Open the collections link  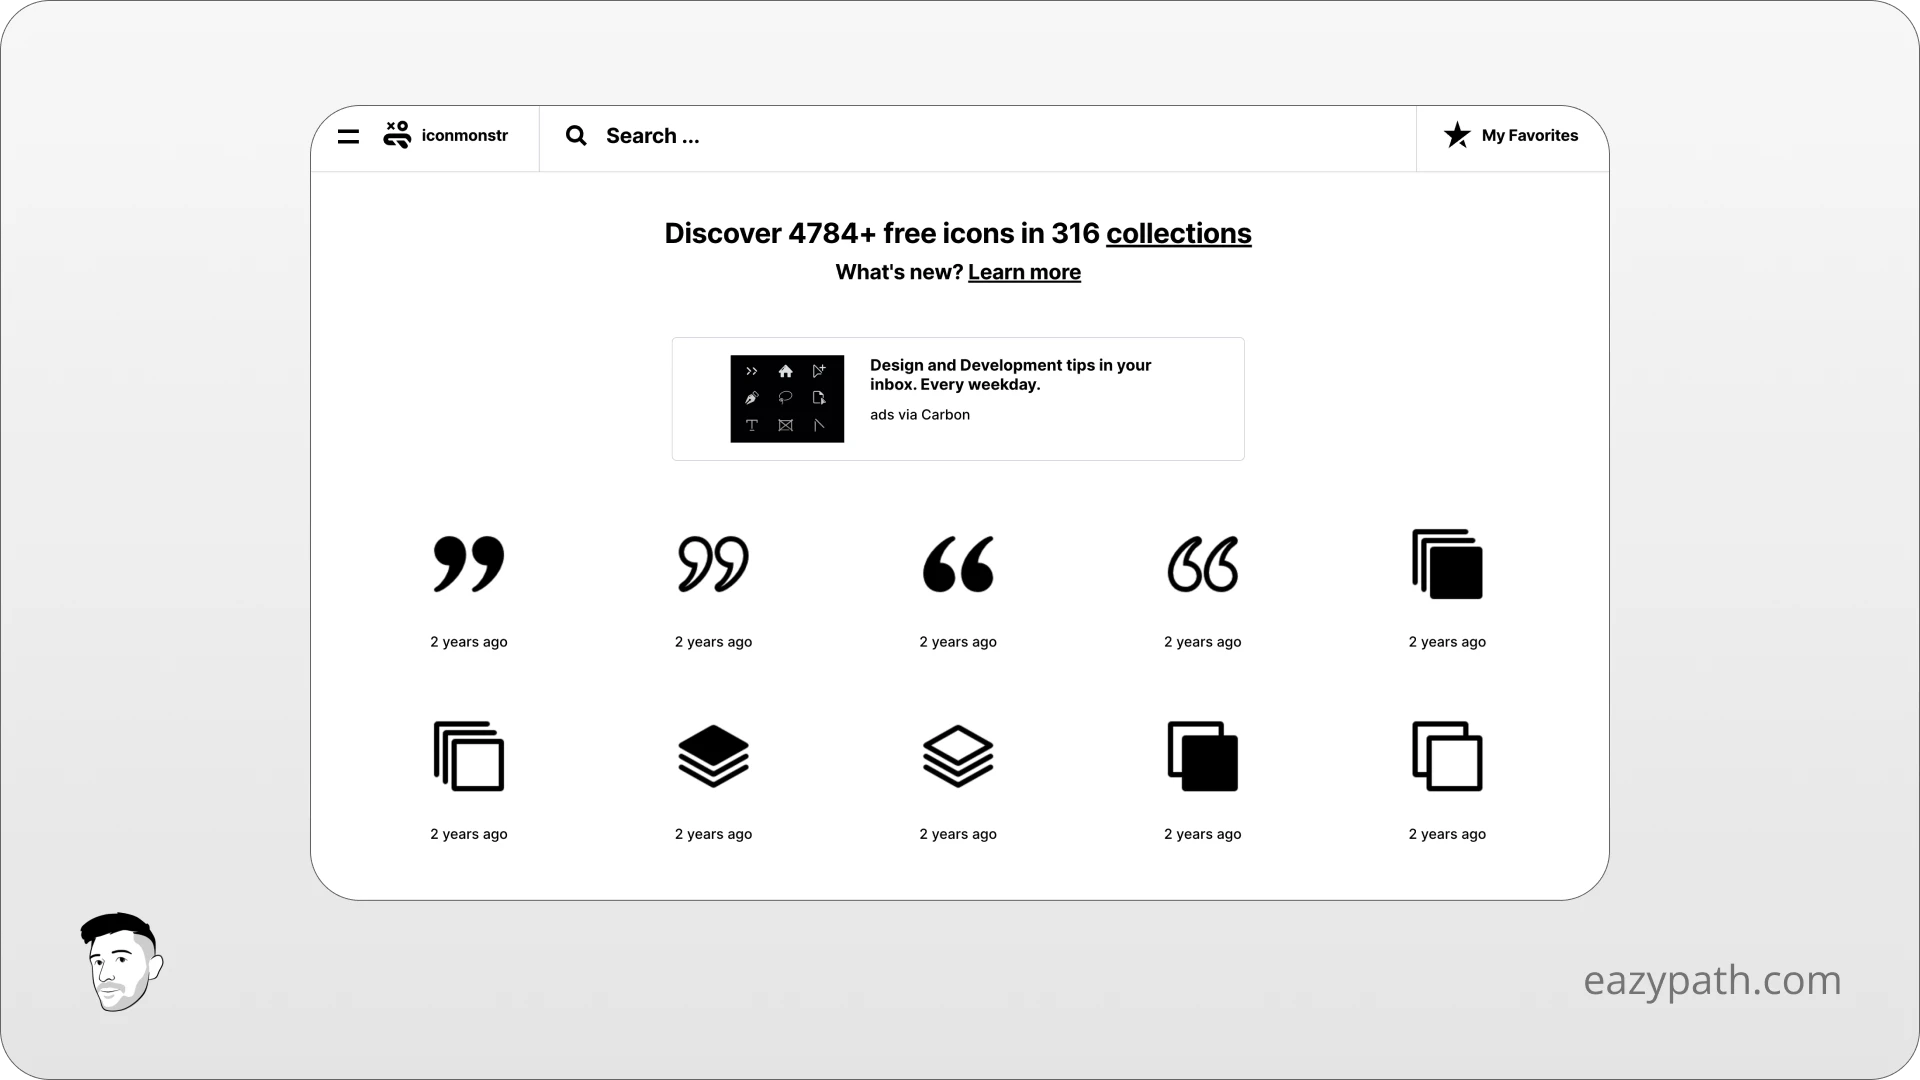1179,233
